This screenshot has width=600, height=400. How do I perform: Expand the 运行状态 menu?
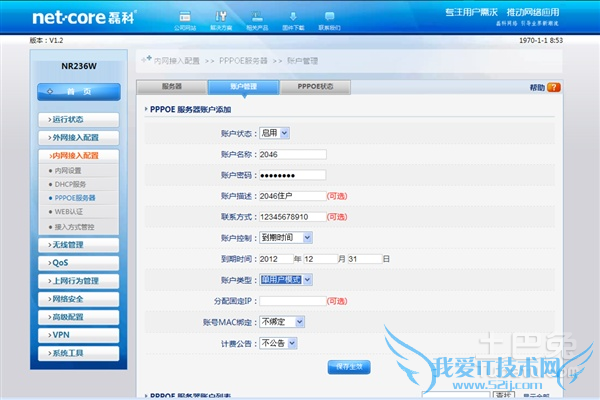tap(78, 119)
